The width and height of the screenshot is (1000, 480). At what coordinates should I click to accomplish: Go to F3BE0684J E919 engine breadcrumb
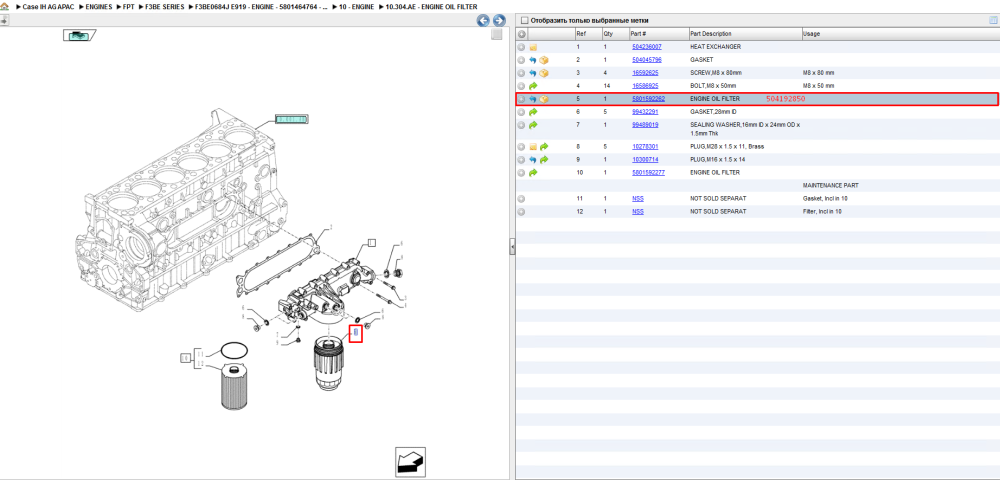(263, 6)
